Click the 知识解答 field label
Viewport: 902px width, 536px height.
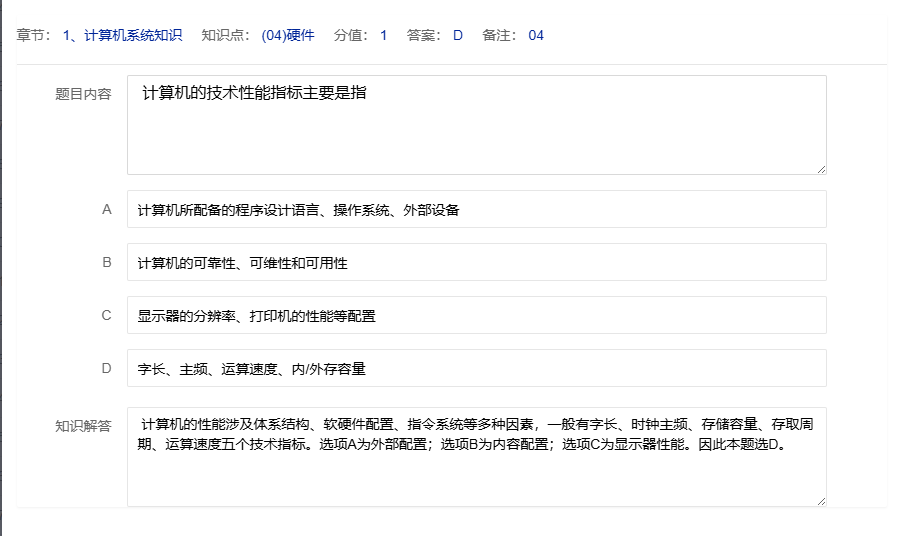[83, 426]
